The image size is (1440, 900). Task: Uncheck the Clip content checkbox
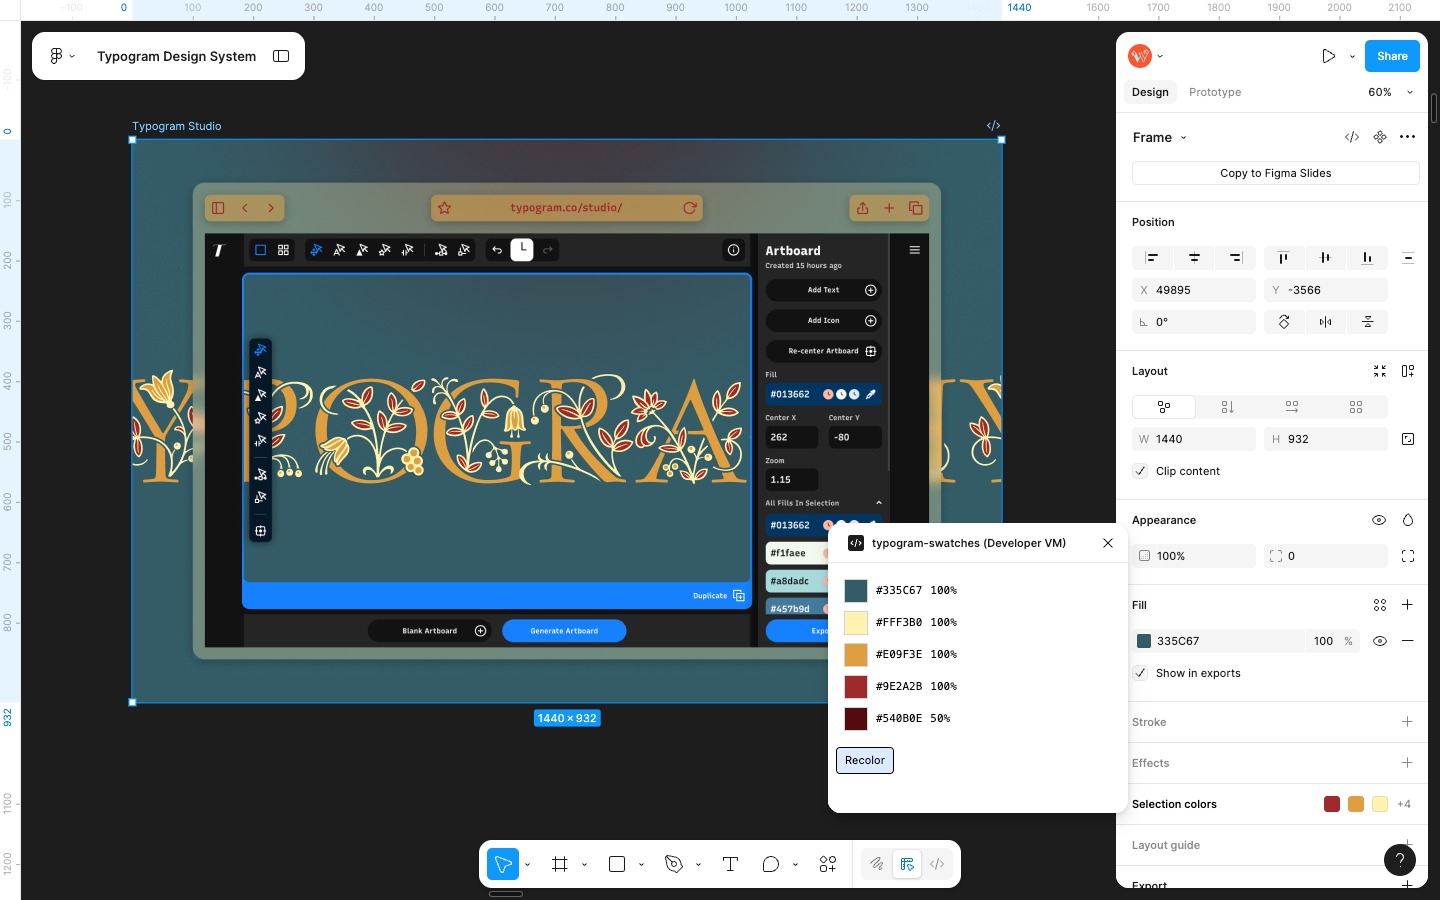pos(1140,471)
